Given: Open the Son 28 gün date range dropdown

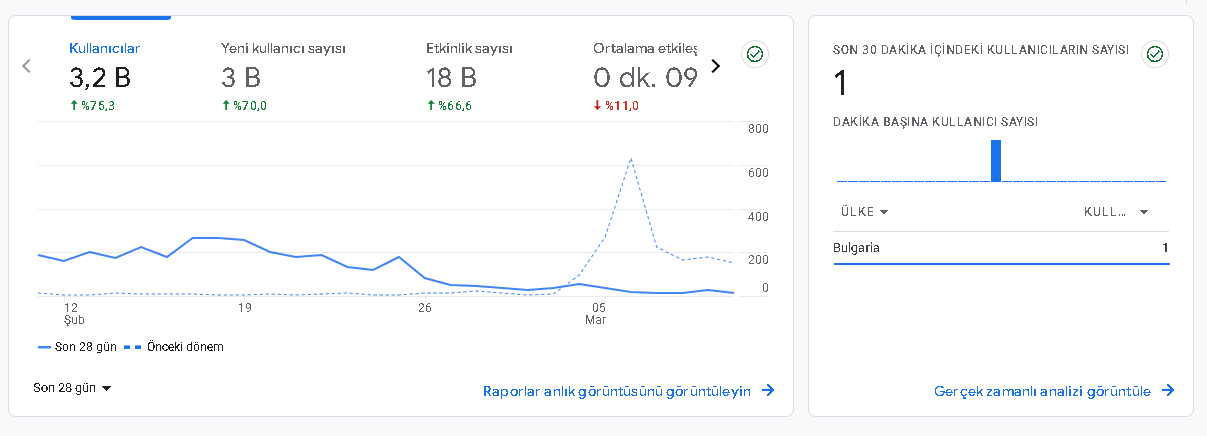Looking at the screenshot, I should (x=72, y=388).
